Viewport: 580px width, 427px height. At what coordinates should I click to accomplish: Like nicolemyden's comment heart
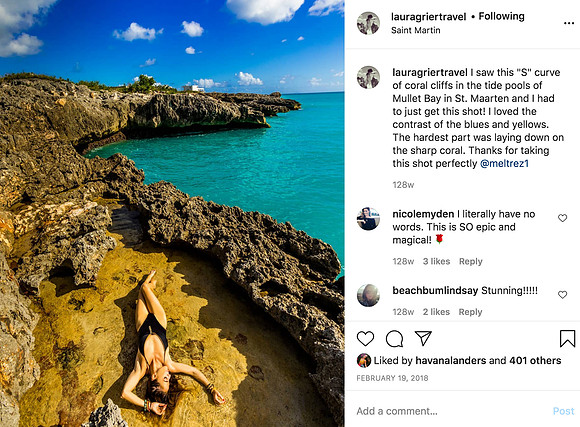click(562, 218)
